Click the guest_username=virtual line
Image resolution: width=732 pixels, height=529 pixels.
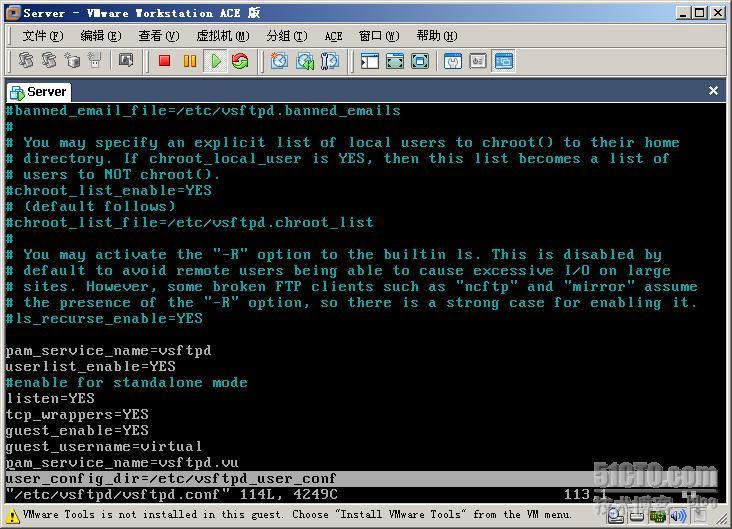pyautogui.click(x=104, y=446)
